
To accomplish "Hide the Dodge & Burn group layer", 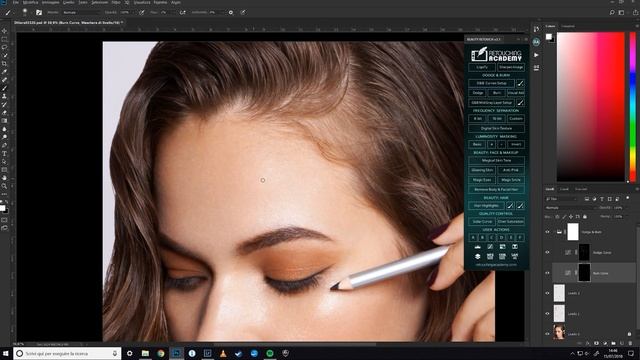I will coord(547,232).
